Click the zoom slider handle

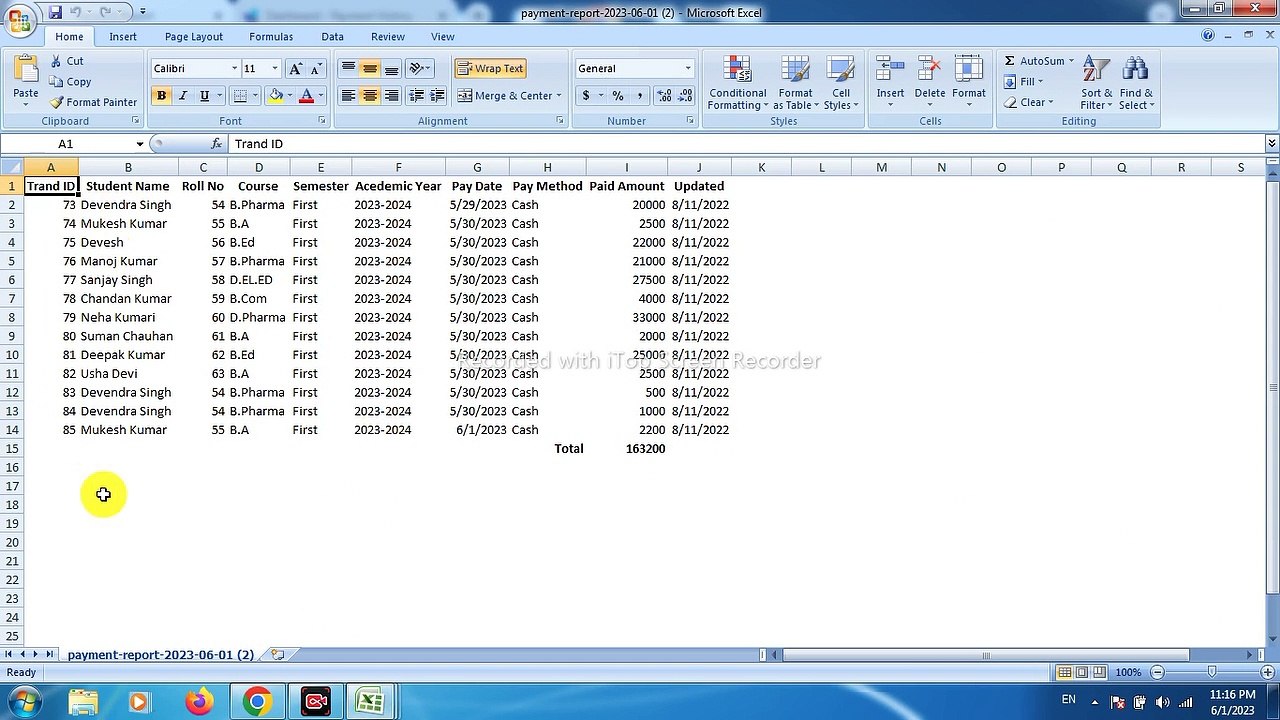click(1212, 673)
